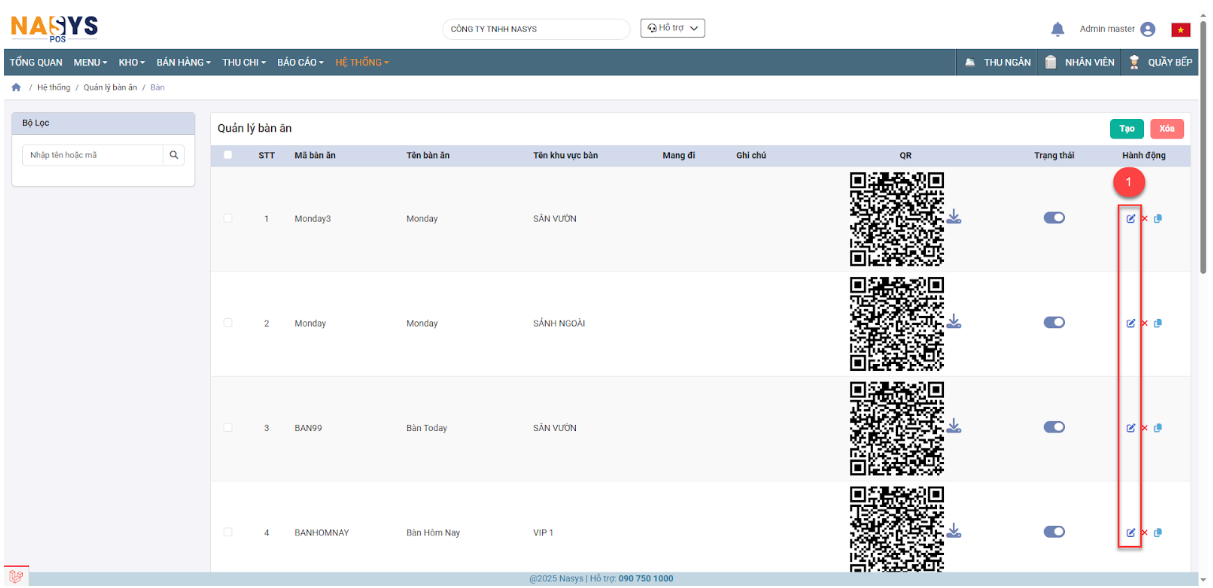
Task: Click the search magnifier in Bộ Lọc
Action: tap(174, 155)
